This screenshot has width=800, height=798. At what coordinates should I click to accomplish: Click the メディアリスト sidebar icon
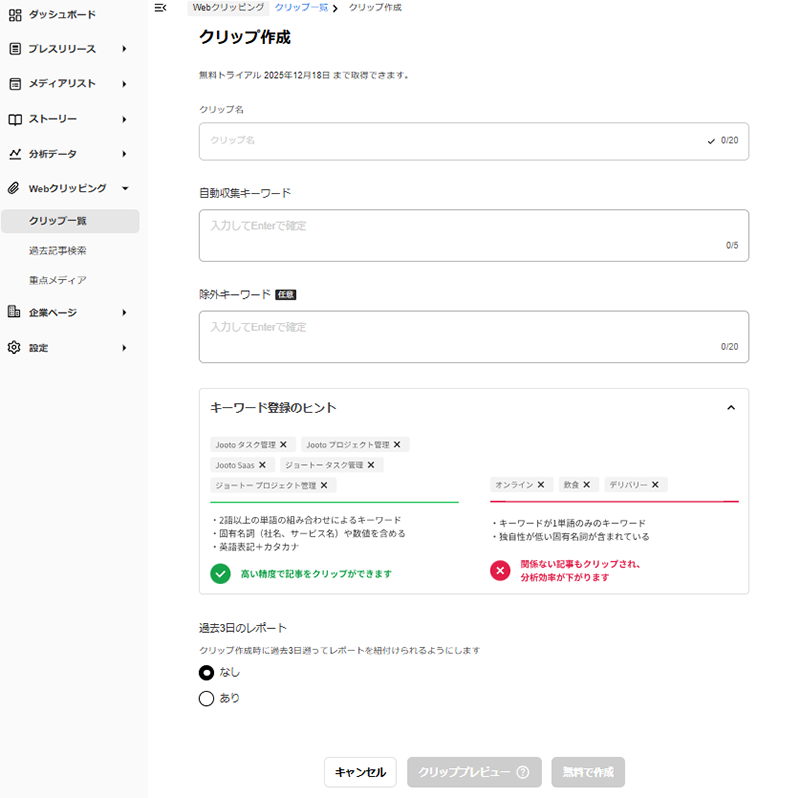15,84
